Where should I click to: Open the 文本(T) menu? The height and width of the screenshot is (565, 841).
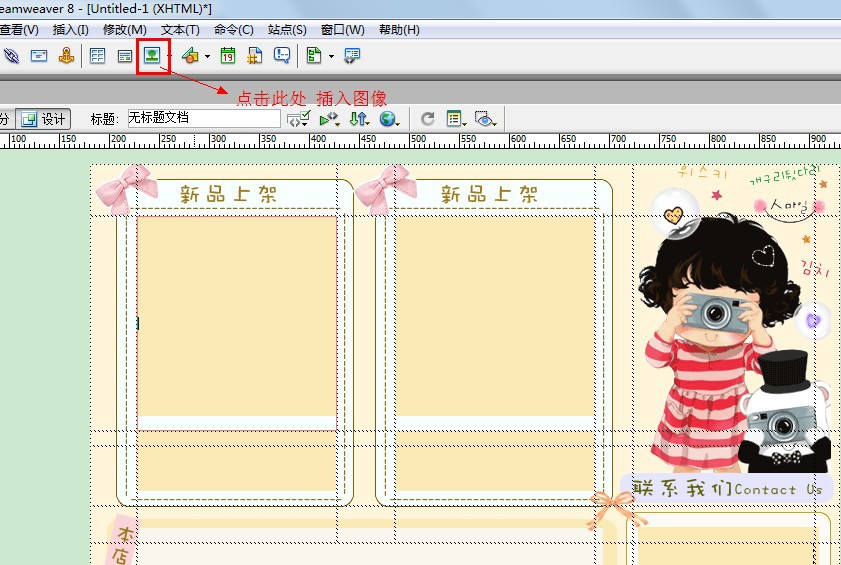180,30
